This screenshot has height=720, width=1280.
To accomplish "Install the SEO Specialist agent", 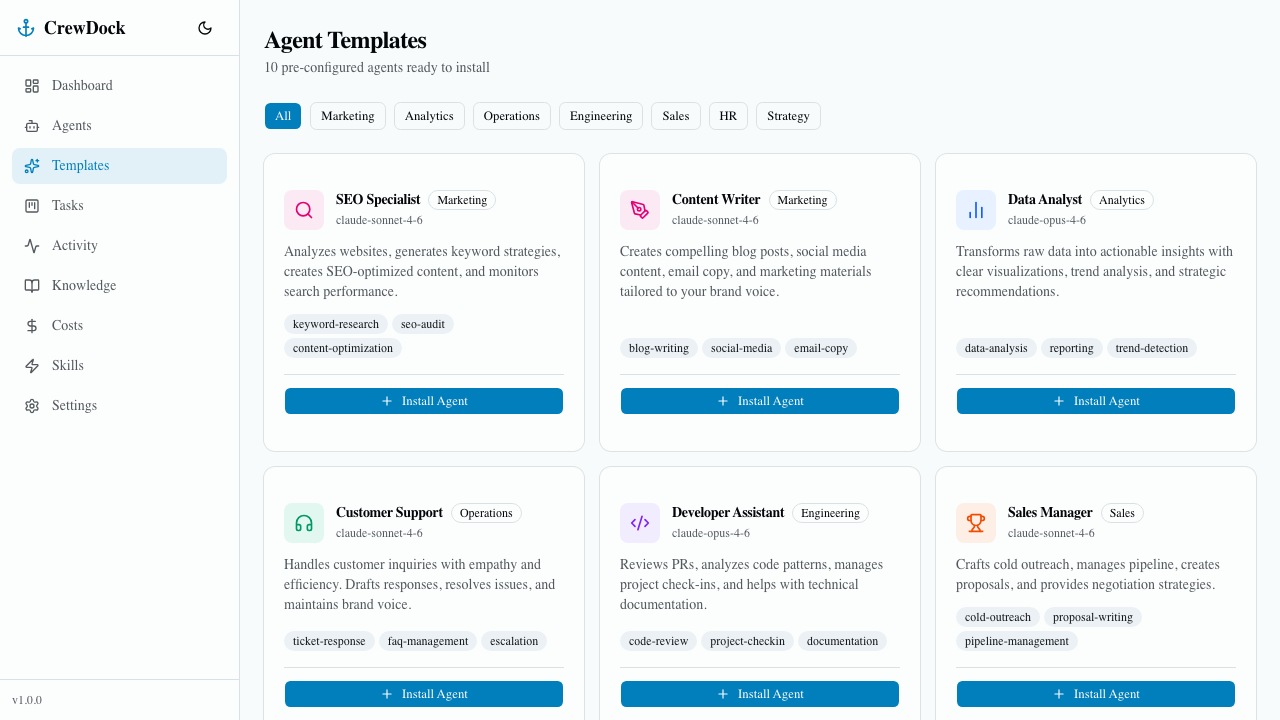I will pos(423,400).
